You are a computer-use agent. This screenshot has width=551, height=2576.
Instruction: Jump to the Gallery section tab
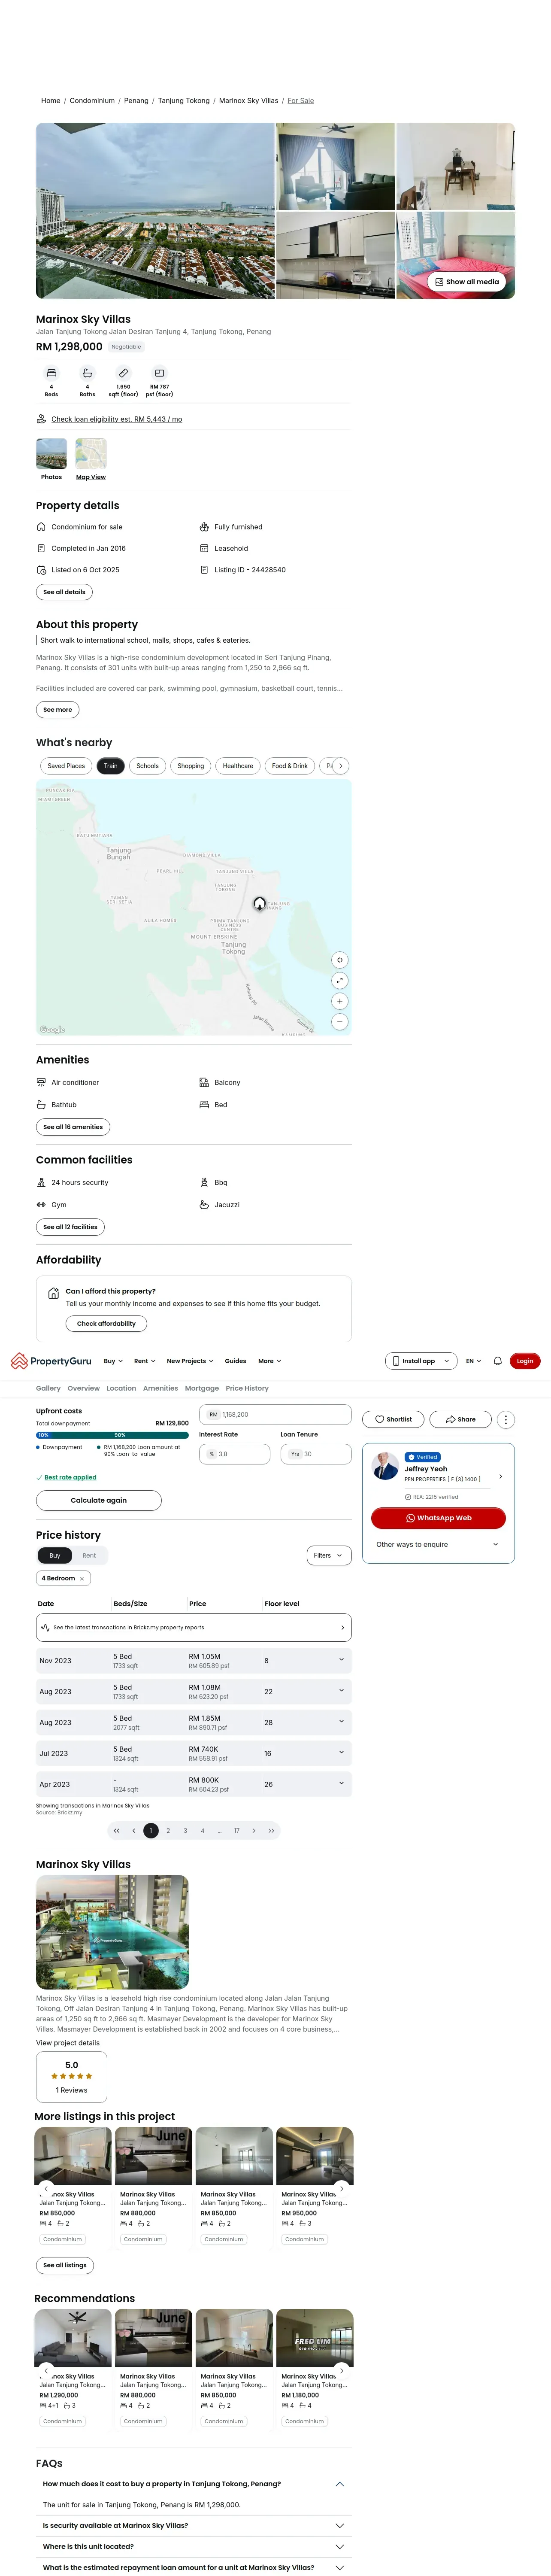pos(48,1388)
